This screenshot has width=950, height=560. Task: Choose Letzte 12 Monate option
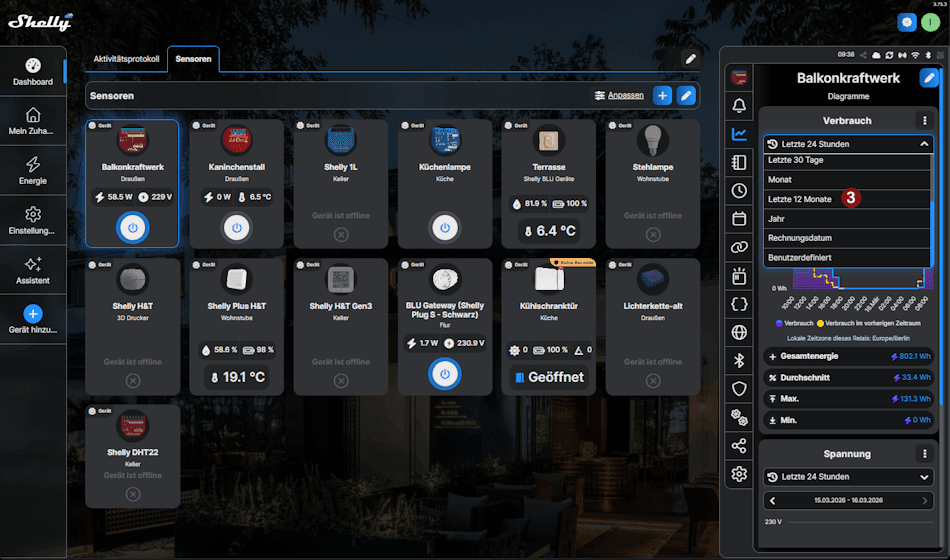pyautogui.click(x=847, y=199)
